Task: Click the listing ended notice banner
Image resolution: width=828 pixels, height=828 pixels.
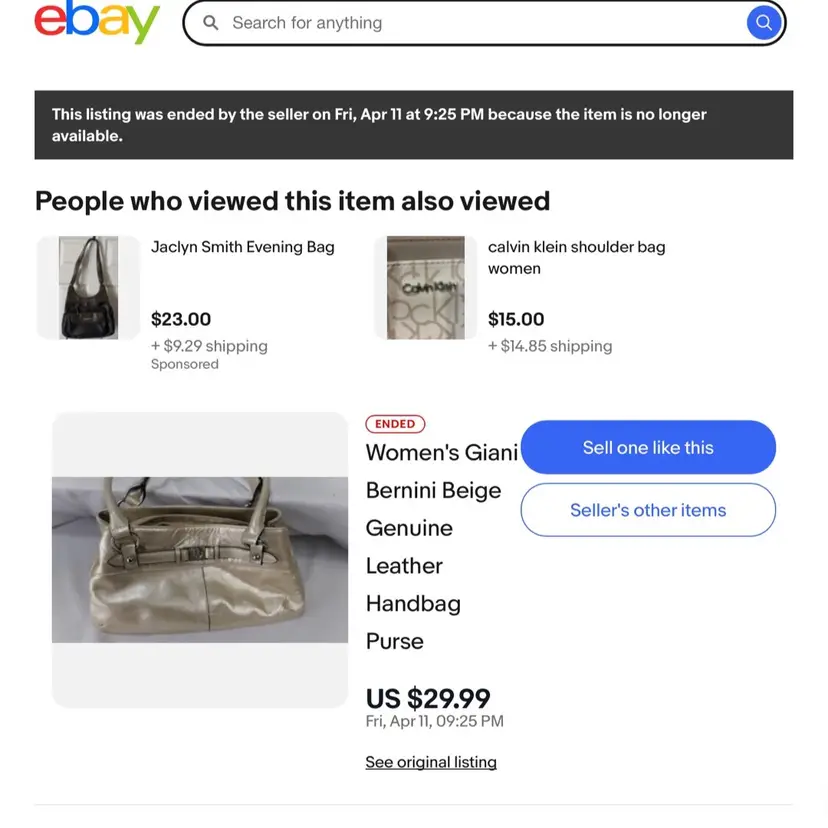Action: click(414, 125)
